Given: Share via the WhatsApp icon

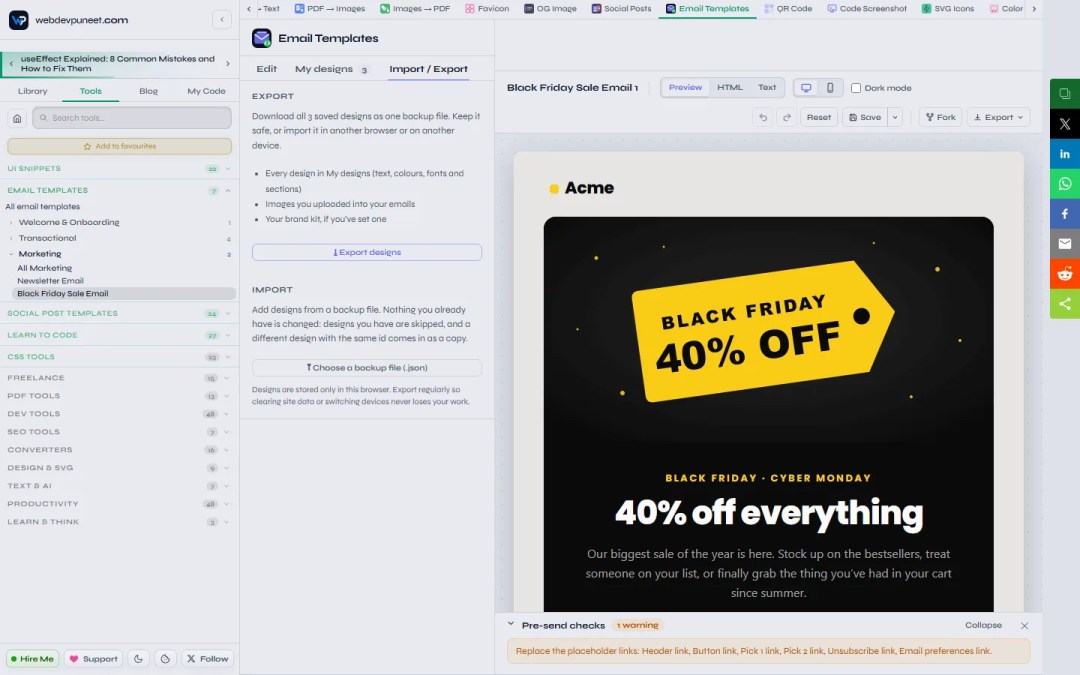Looking at the screenshot, I should point(1065,184).
